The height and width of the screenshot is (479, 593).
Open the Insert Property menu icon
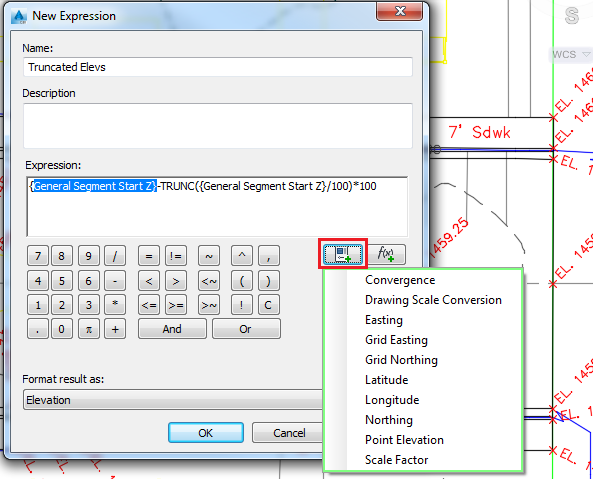(343, 254)
